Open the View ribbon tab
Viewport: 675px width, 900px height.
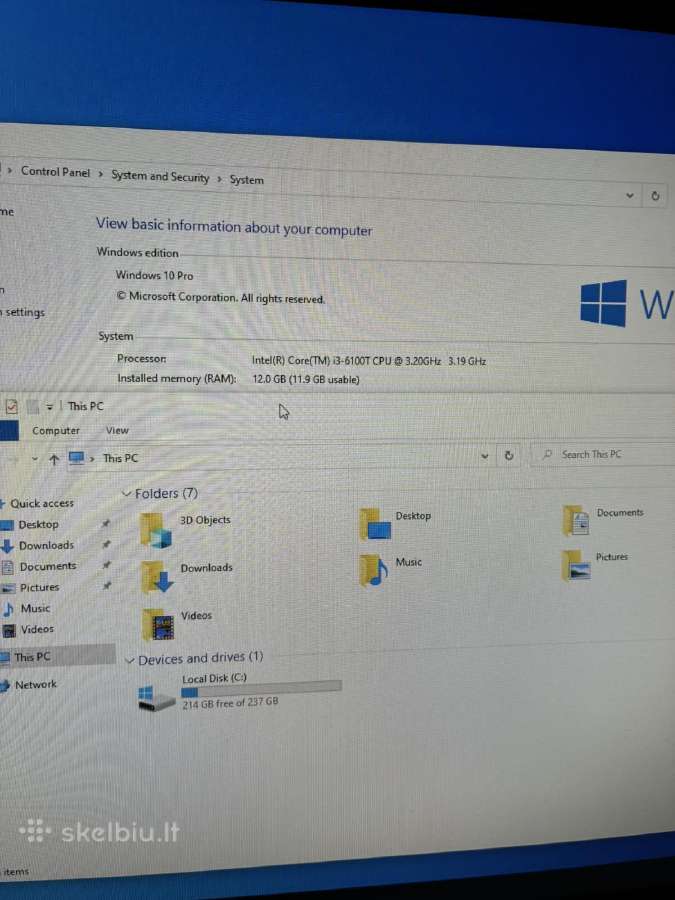[117, 430]
